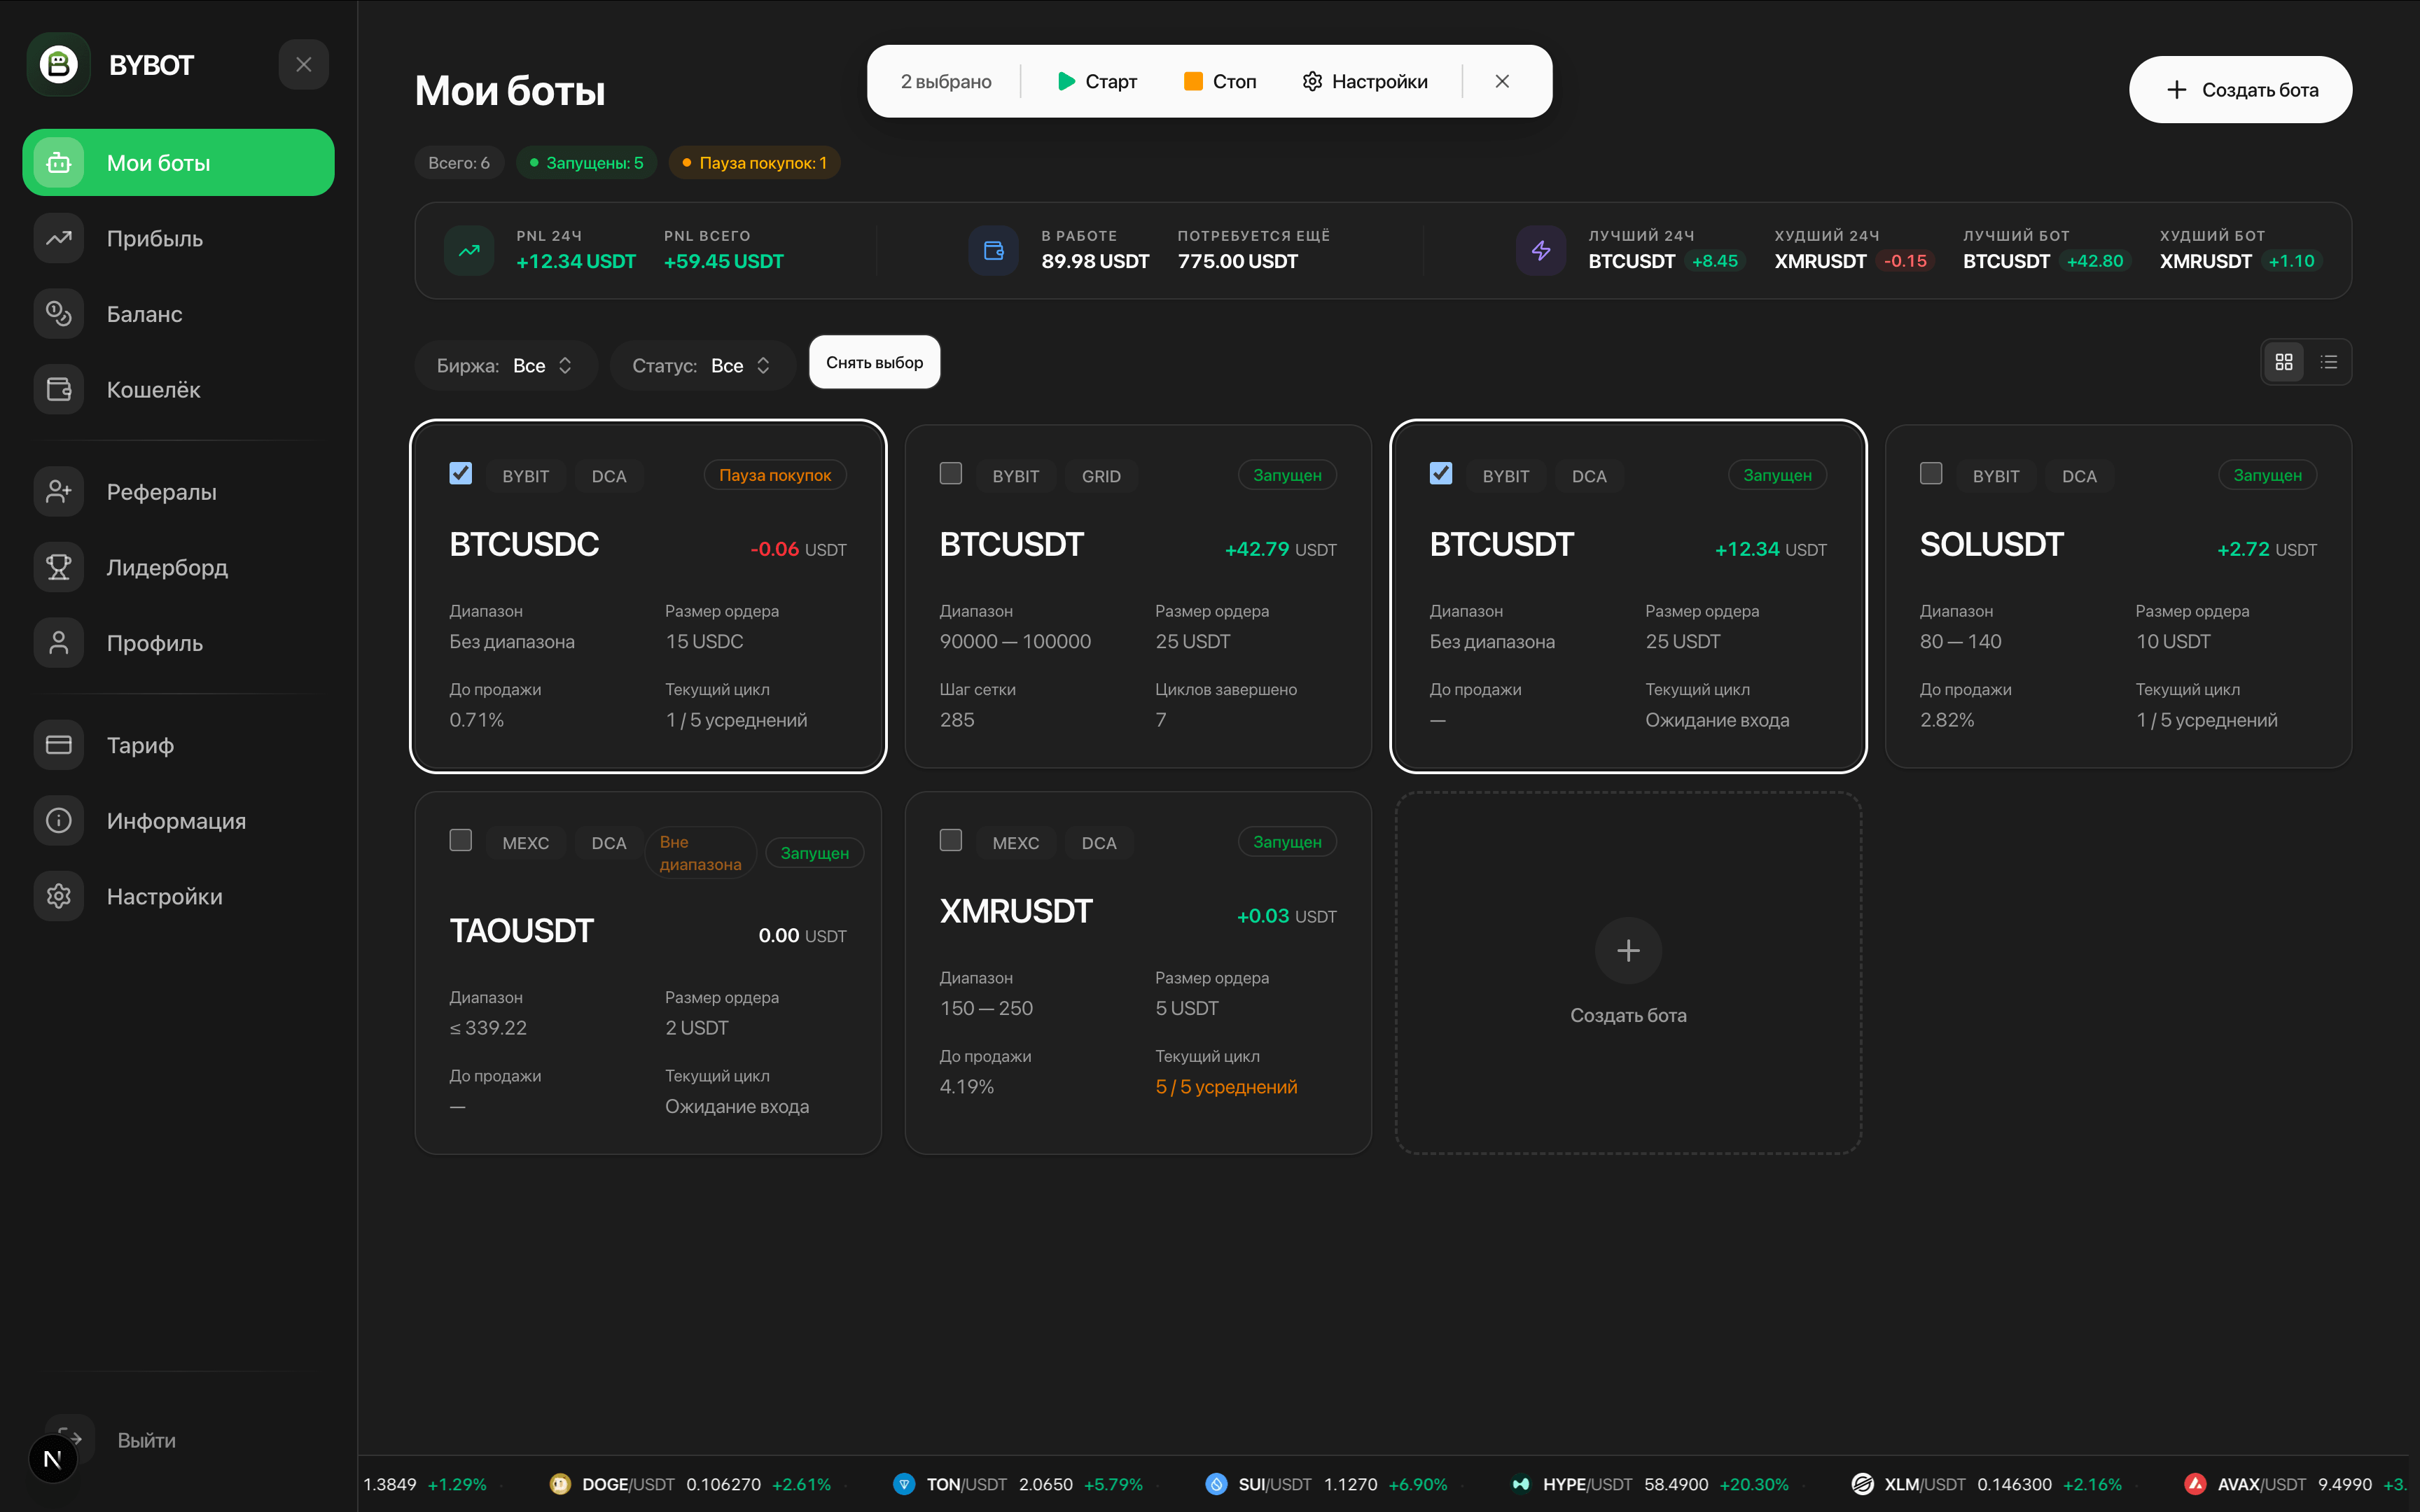Click the PNL green trend icon
Viewport: 2420px width, 1512px height.
coord(469,251)
